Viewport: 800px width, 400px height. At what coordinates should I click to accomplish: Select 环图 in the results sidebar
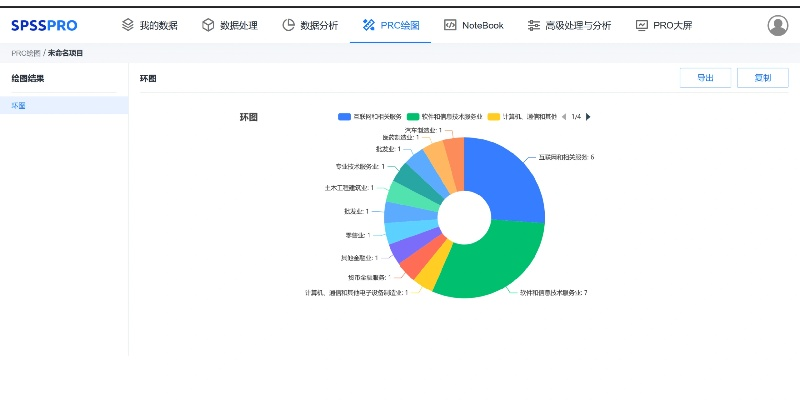coord(19,105)
